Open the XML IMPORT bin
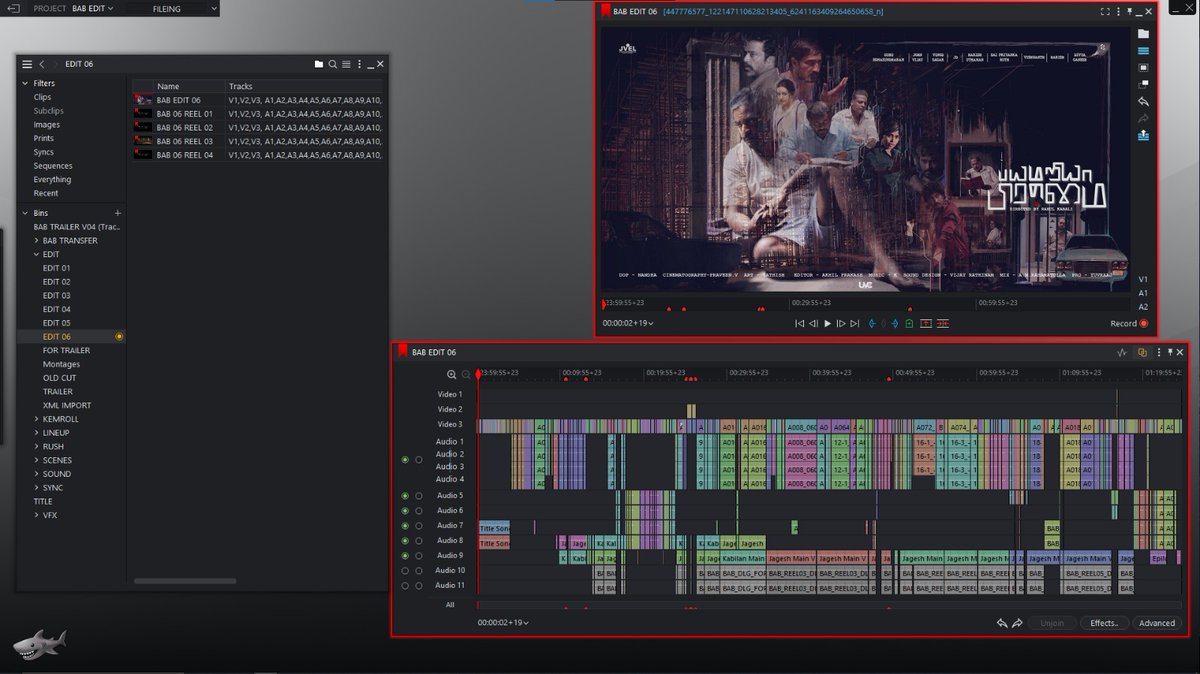Screen dimensions: 1200x674 click(x=66, y=405)
